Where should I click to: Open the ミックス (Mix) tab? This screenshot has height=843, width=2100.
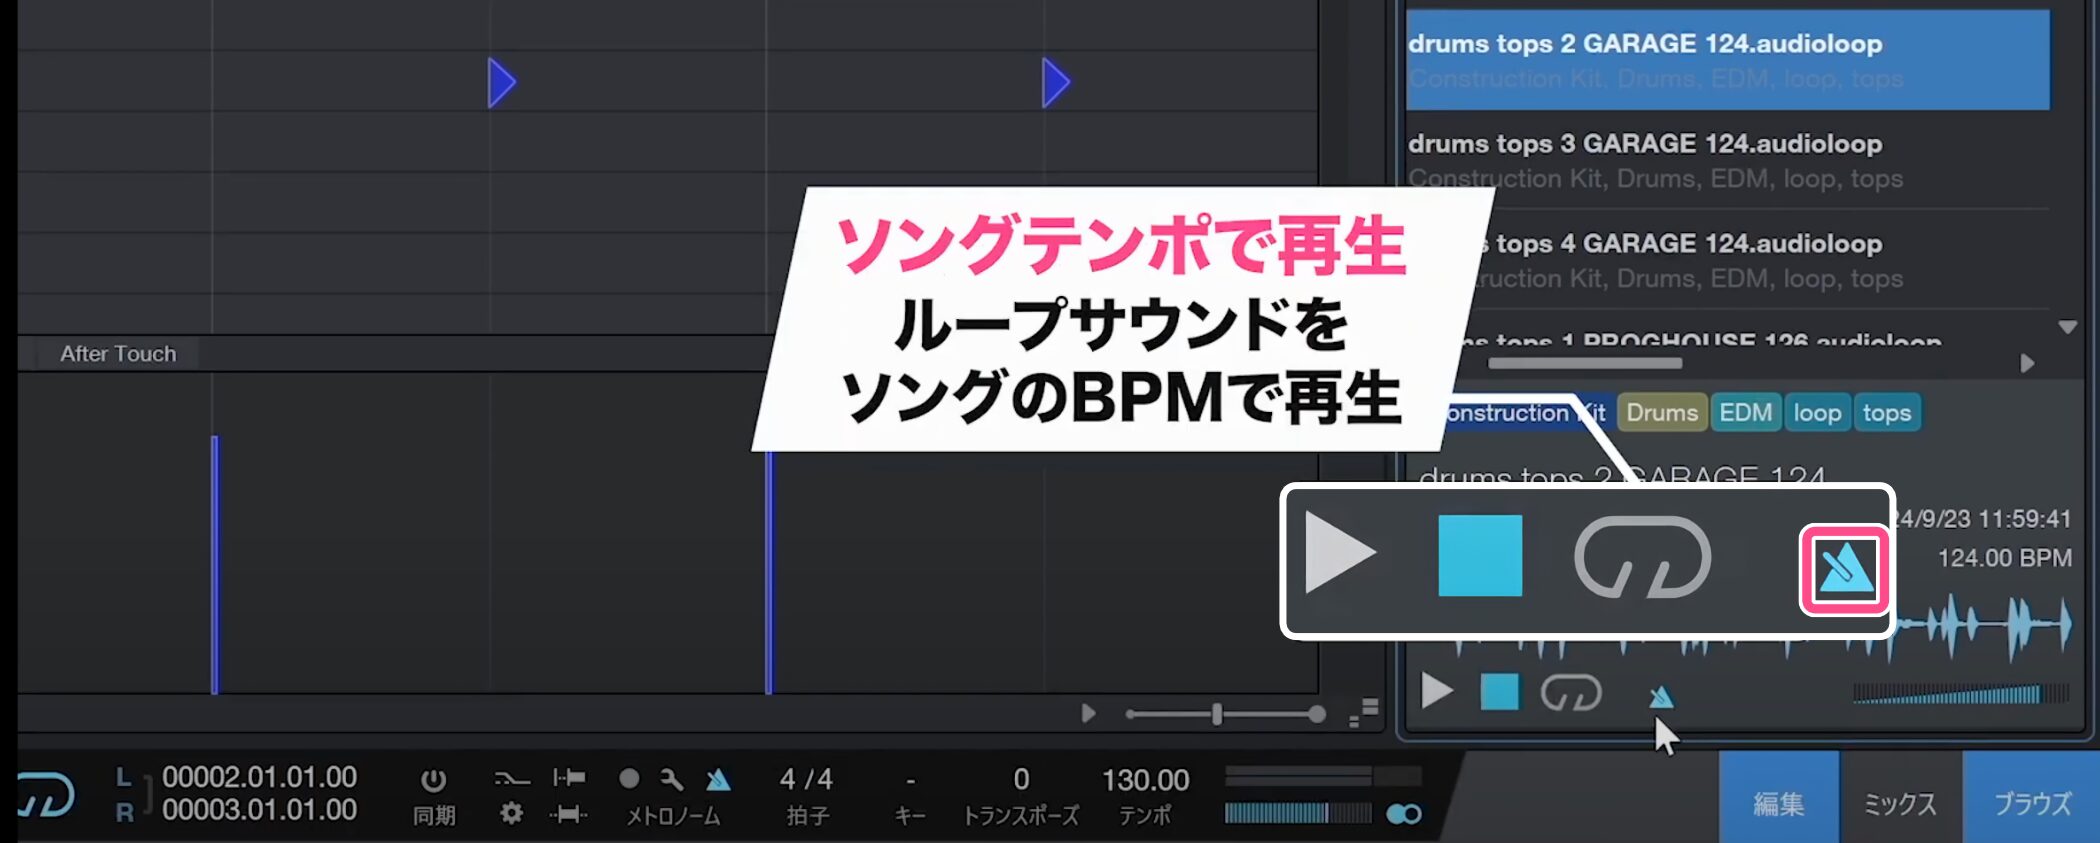[x=1900, y=803]
